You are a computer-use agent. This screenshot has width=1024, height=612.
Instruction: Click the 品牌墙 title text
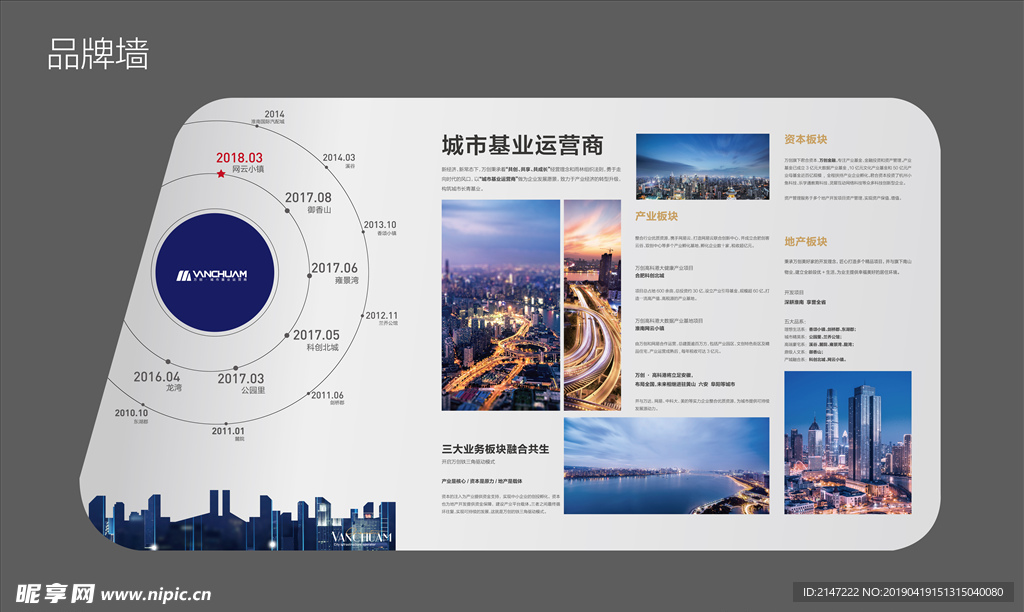98,54
